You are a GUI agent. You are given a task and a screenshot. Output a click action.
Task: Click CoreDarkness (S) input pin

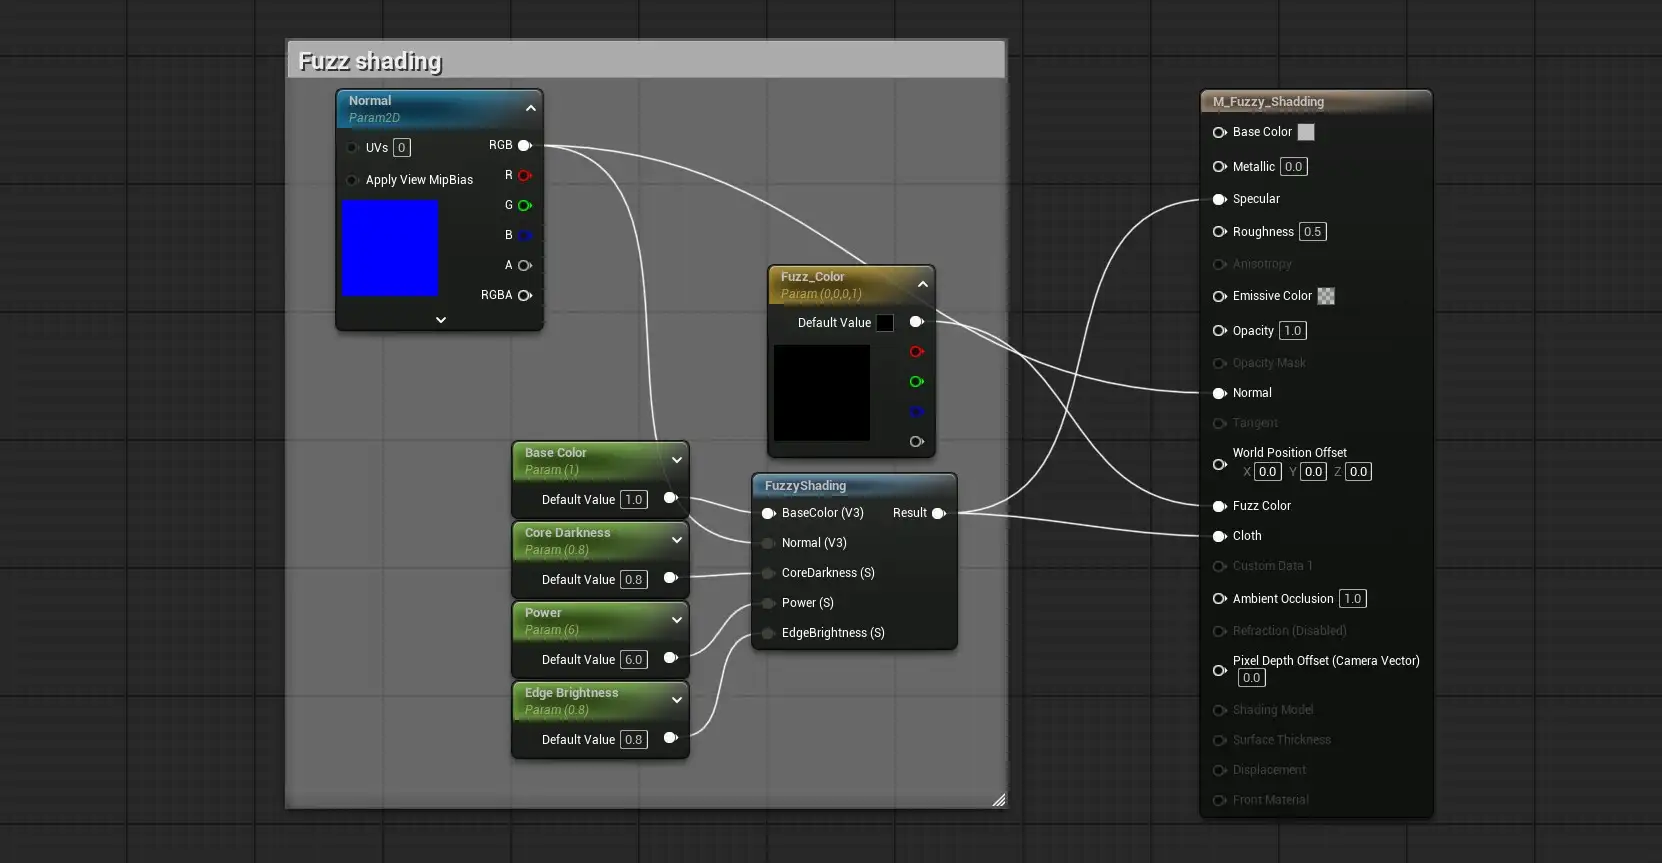(768, 573)
